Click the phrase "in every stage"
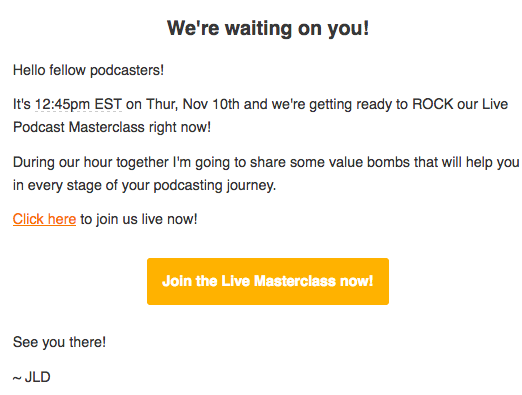 (57, 186)
